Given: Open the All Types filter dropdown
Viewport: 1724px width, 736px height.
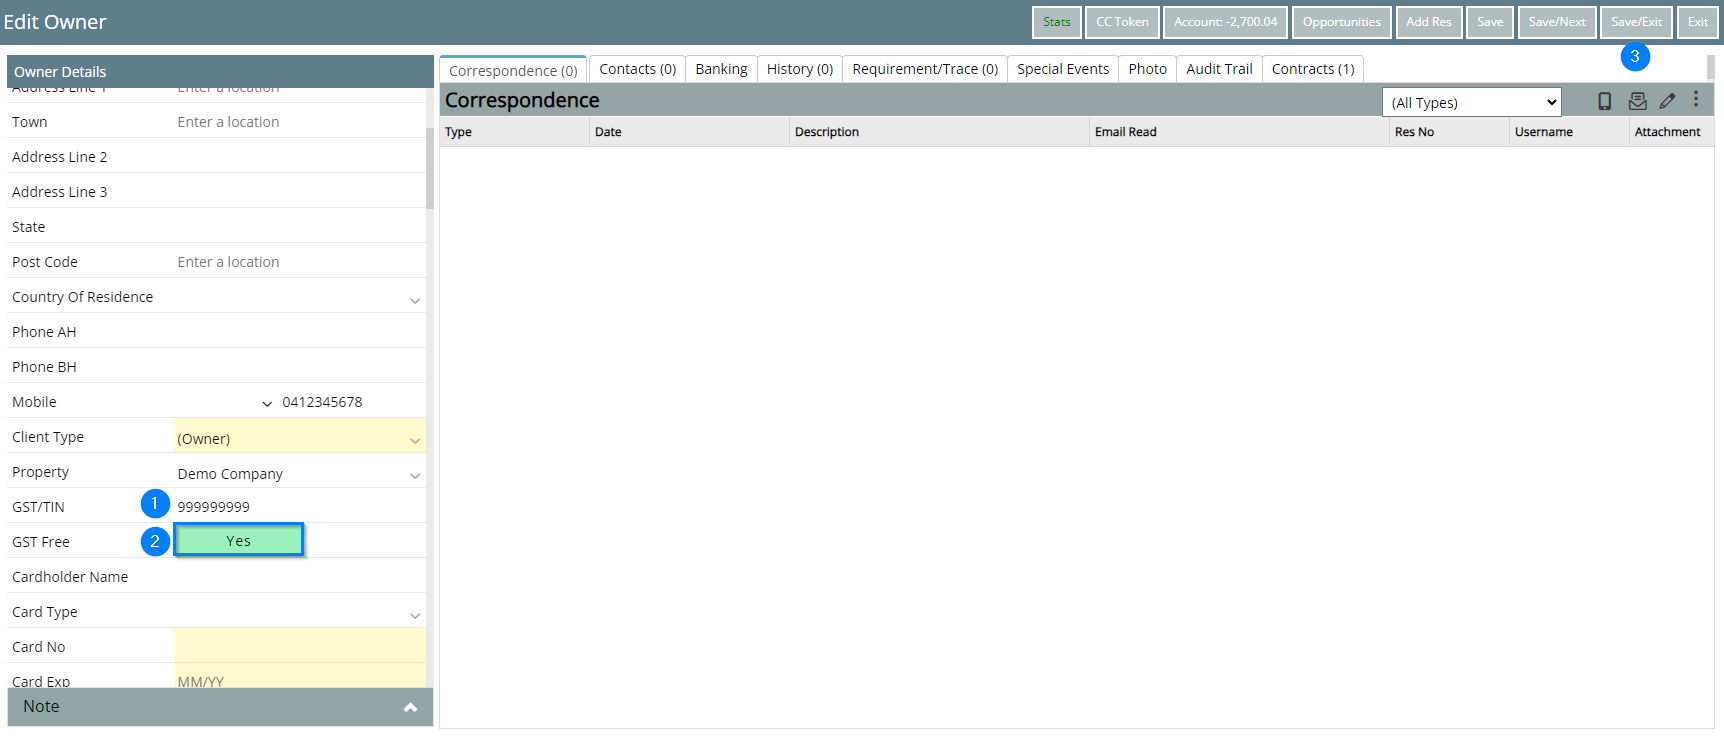Looking at the screenshot, I should [1471, 102].
